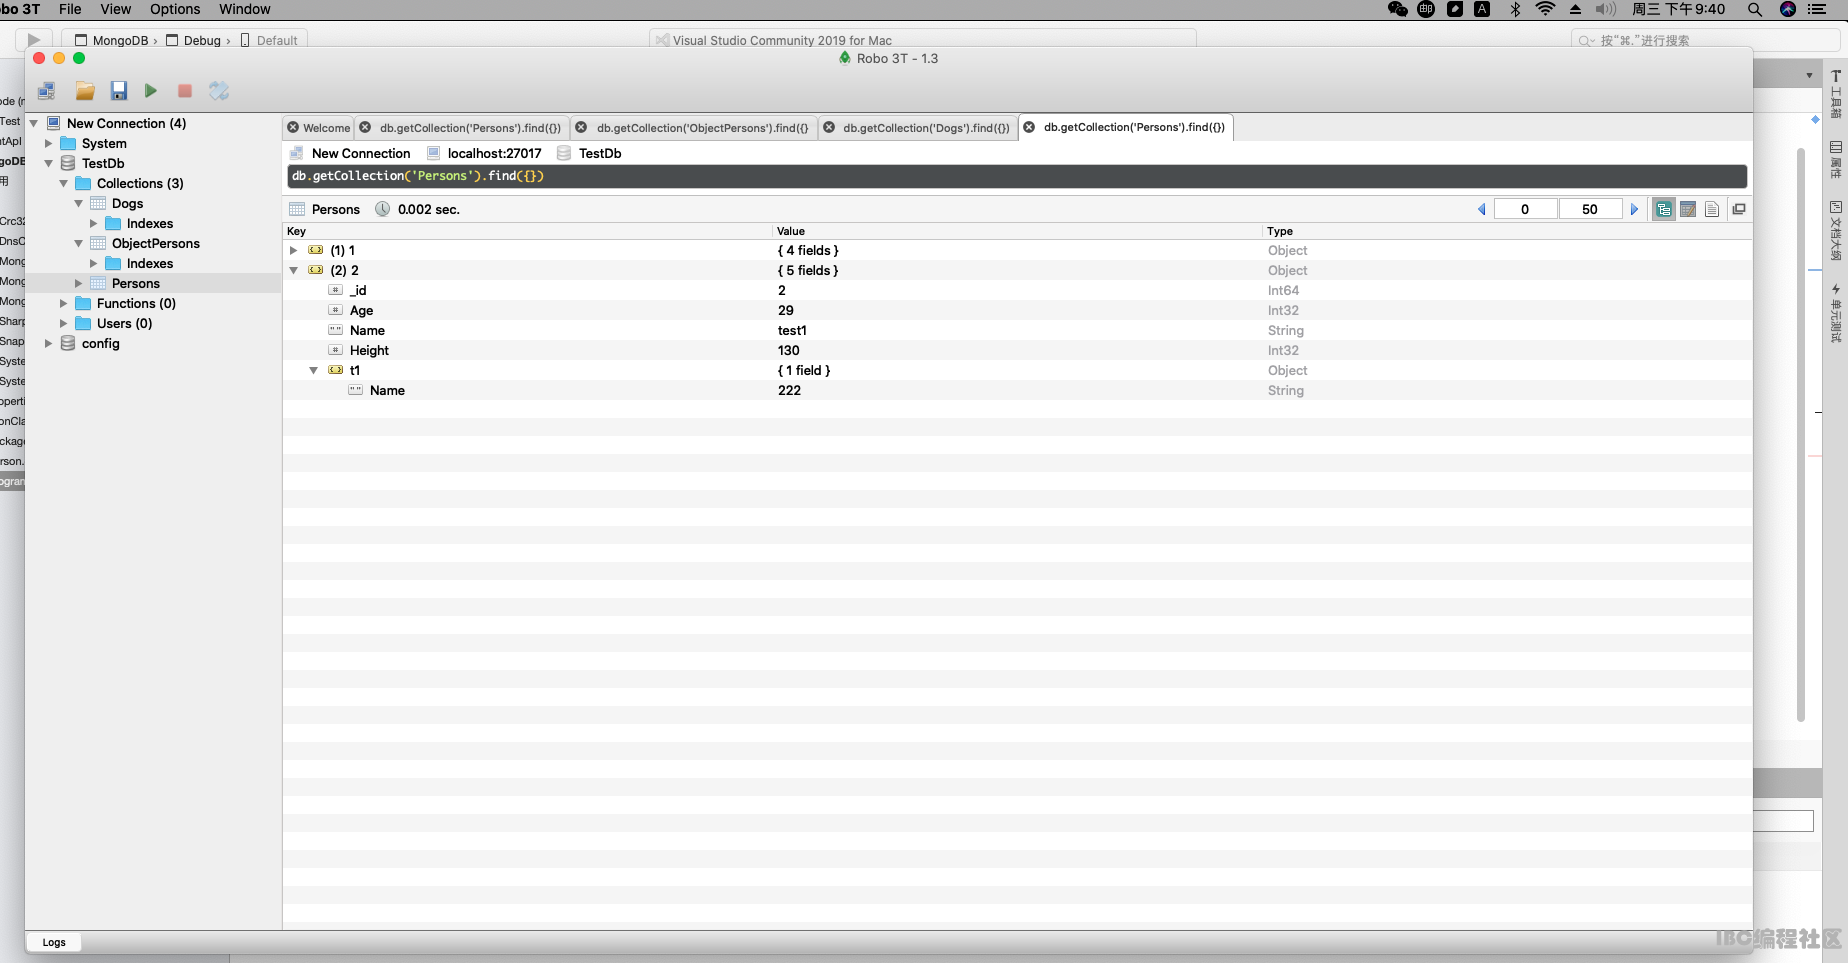Image resolution: width=1848 pixels, height=963 pixels.
Task: Select the Dogs collection in tree
Action: point(127,203)
